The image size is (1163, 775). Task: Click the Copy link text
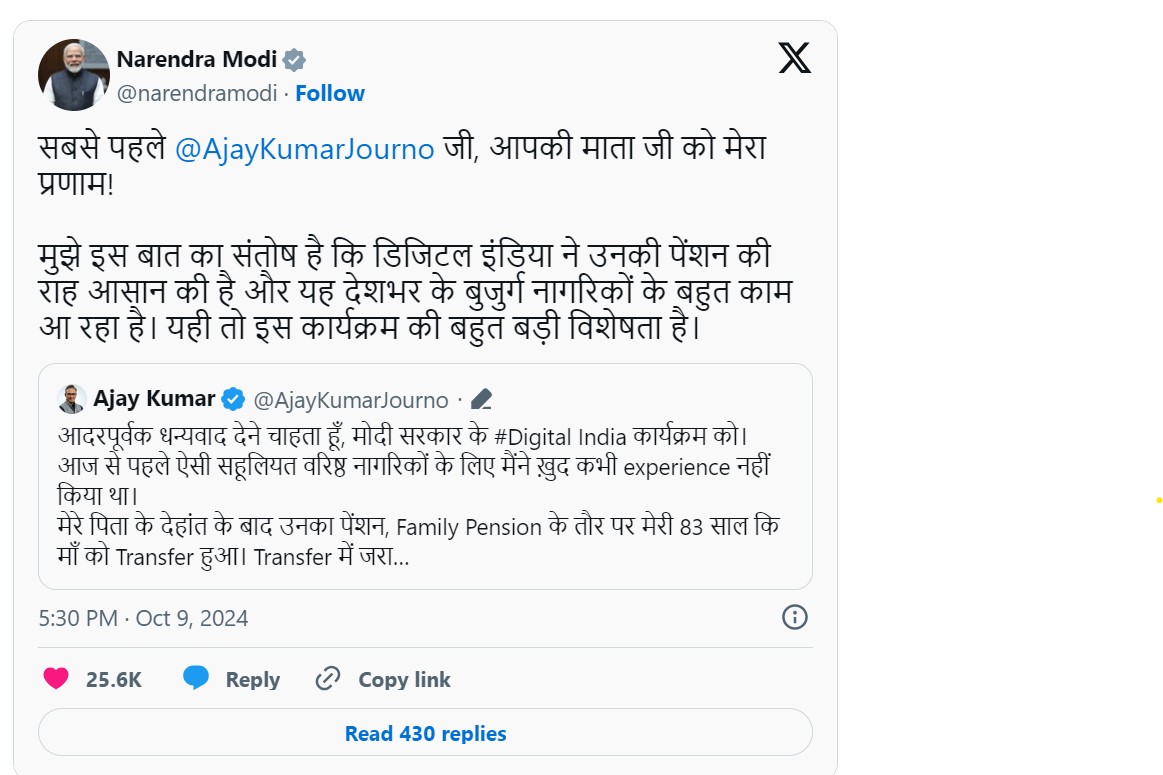404,680
